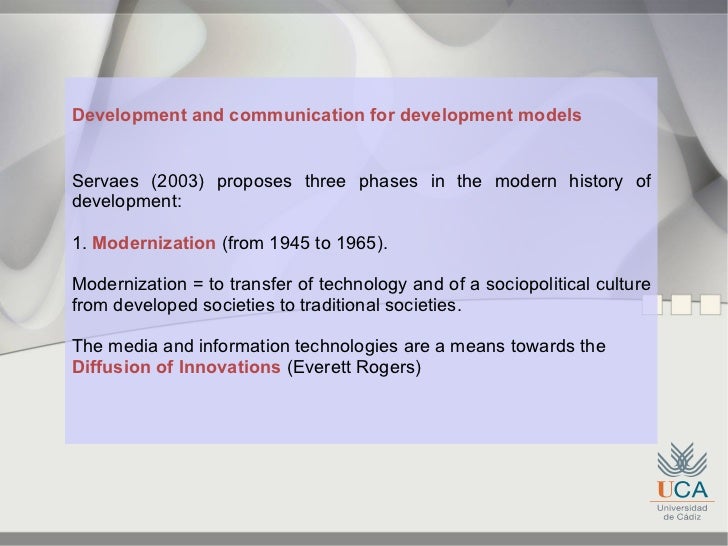Click the word 'development:' ending the first paragraph
The image size is (728, 546).
[127, 202]
